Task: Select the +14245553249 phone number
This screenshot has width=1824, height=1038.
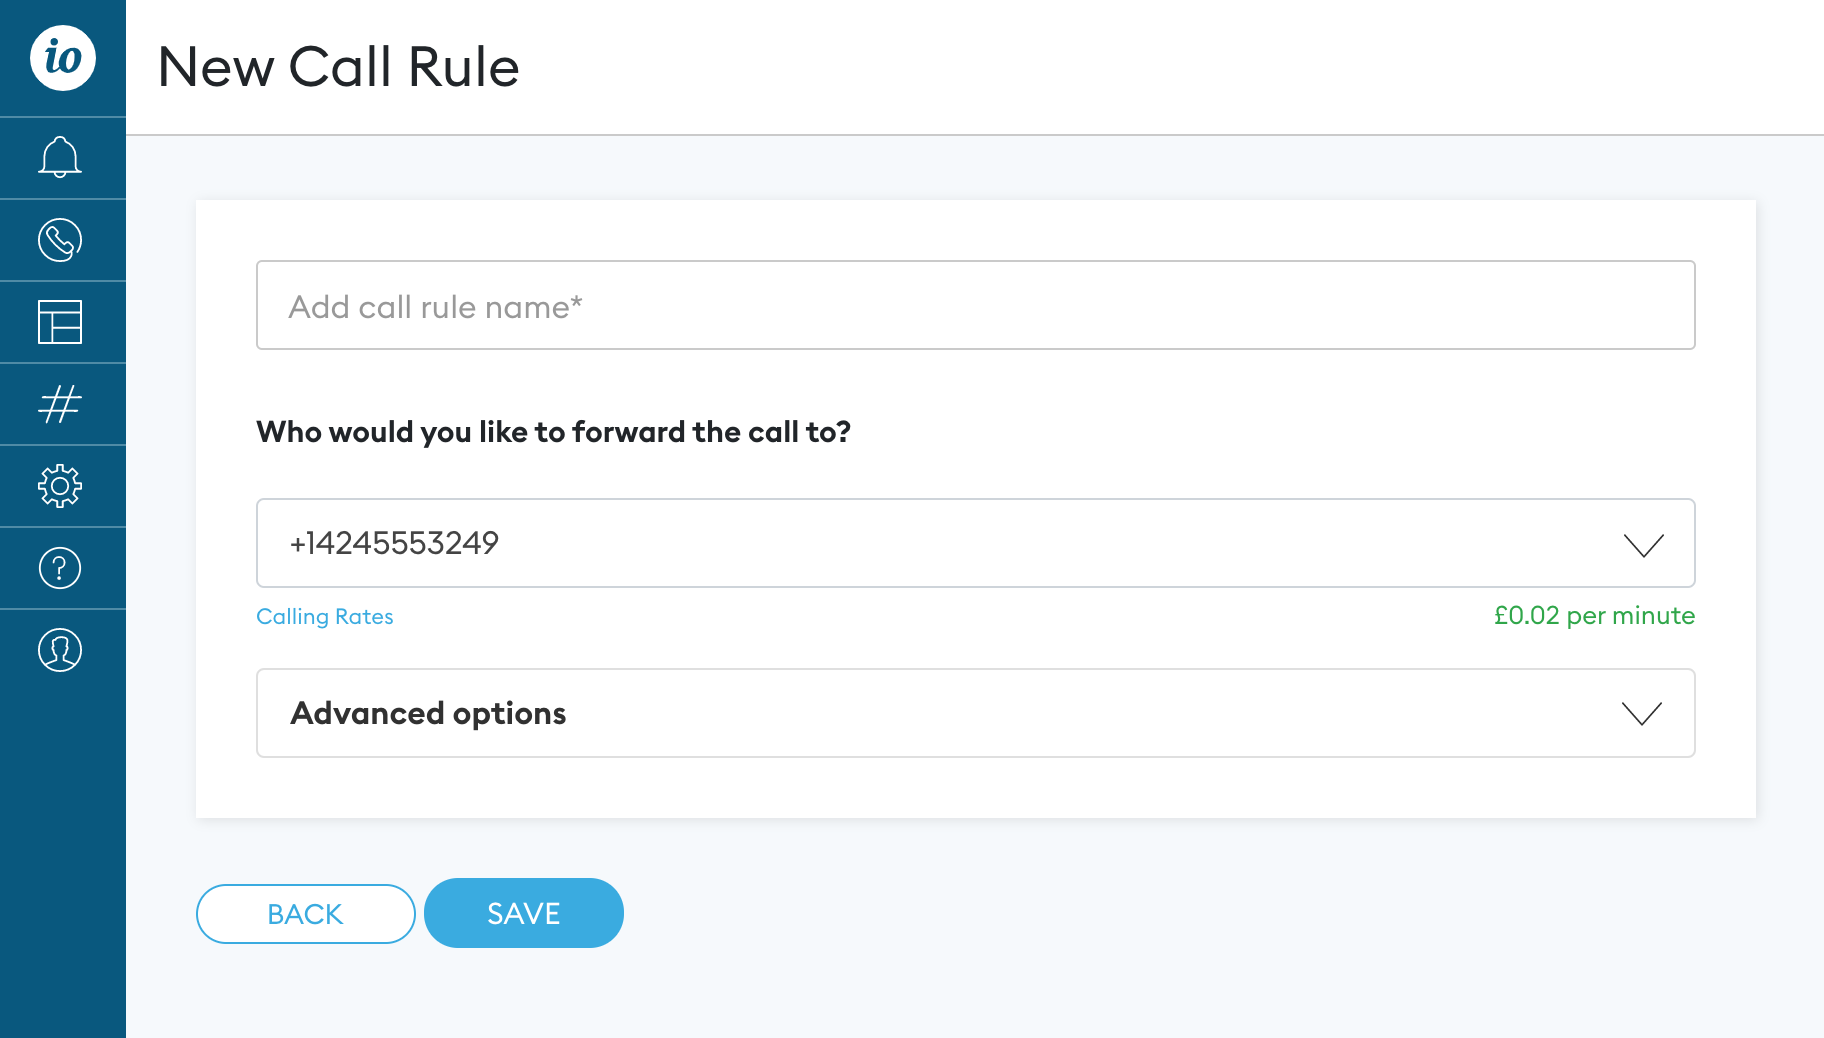Action: point(395,543)
